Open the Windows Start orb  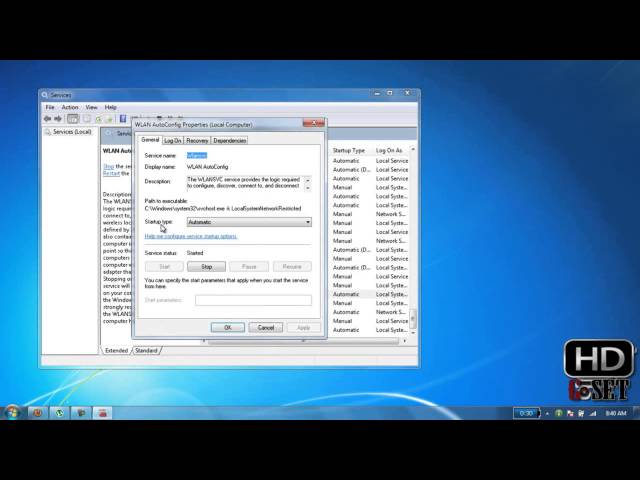pyautogui.click(x=12, y=413)
